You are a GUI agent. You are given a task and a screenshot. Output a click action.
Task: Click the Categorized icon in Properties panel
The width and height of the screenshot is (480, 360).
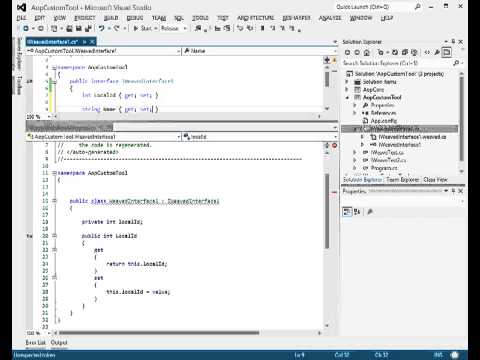(x=347, y=212)
